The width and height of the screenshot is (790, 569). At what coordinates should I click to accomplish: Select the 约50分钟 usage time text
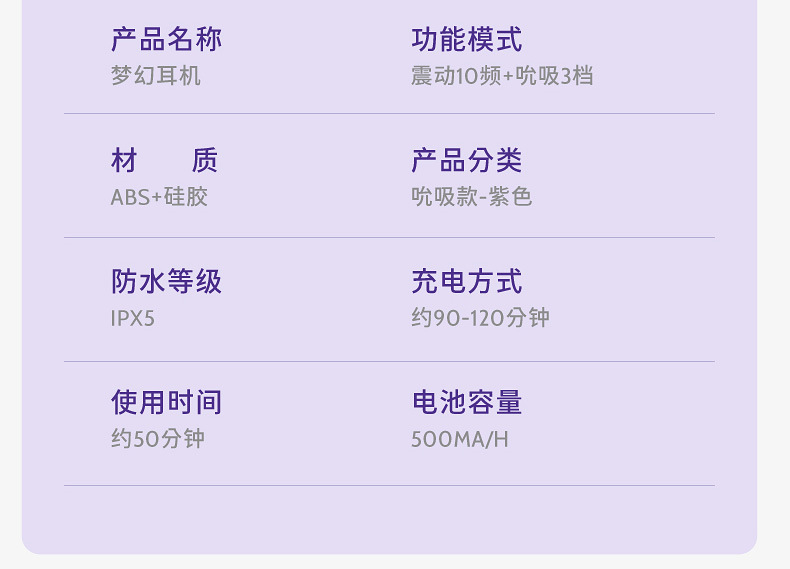coord(157,439)
